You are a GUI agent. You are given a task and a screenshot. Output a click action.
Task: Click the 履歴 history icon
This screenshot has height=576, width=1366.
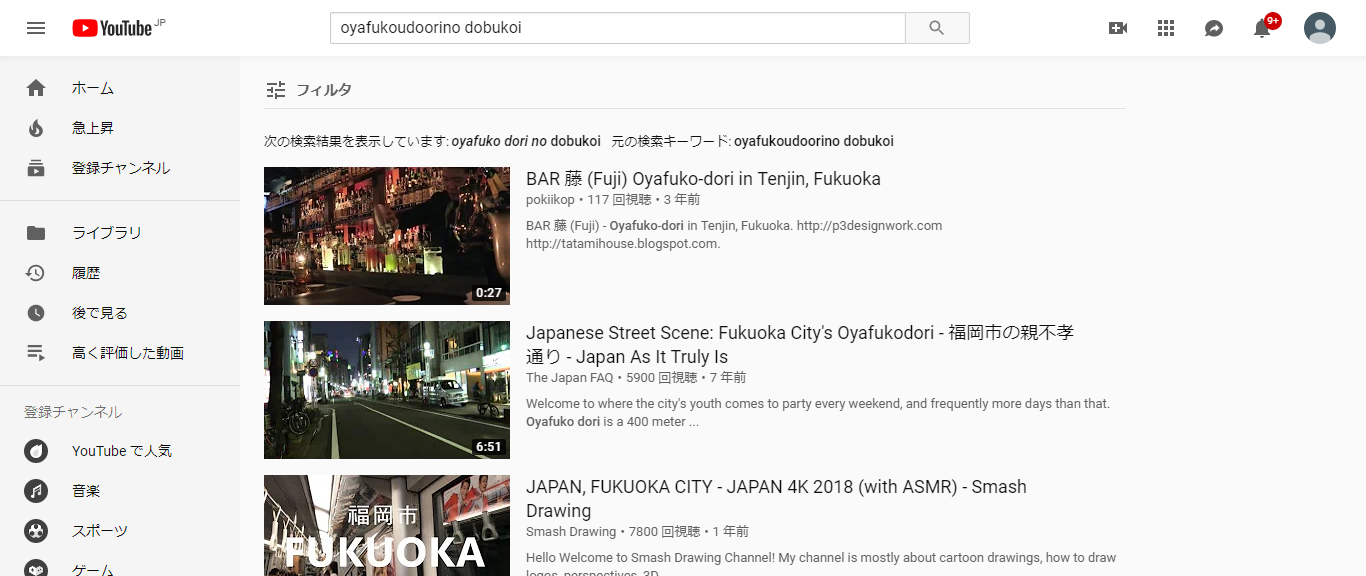36,273
